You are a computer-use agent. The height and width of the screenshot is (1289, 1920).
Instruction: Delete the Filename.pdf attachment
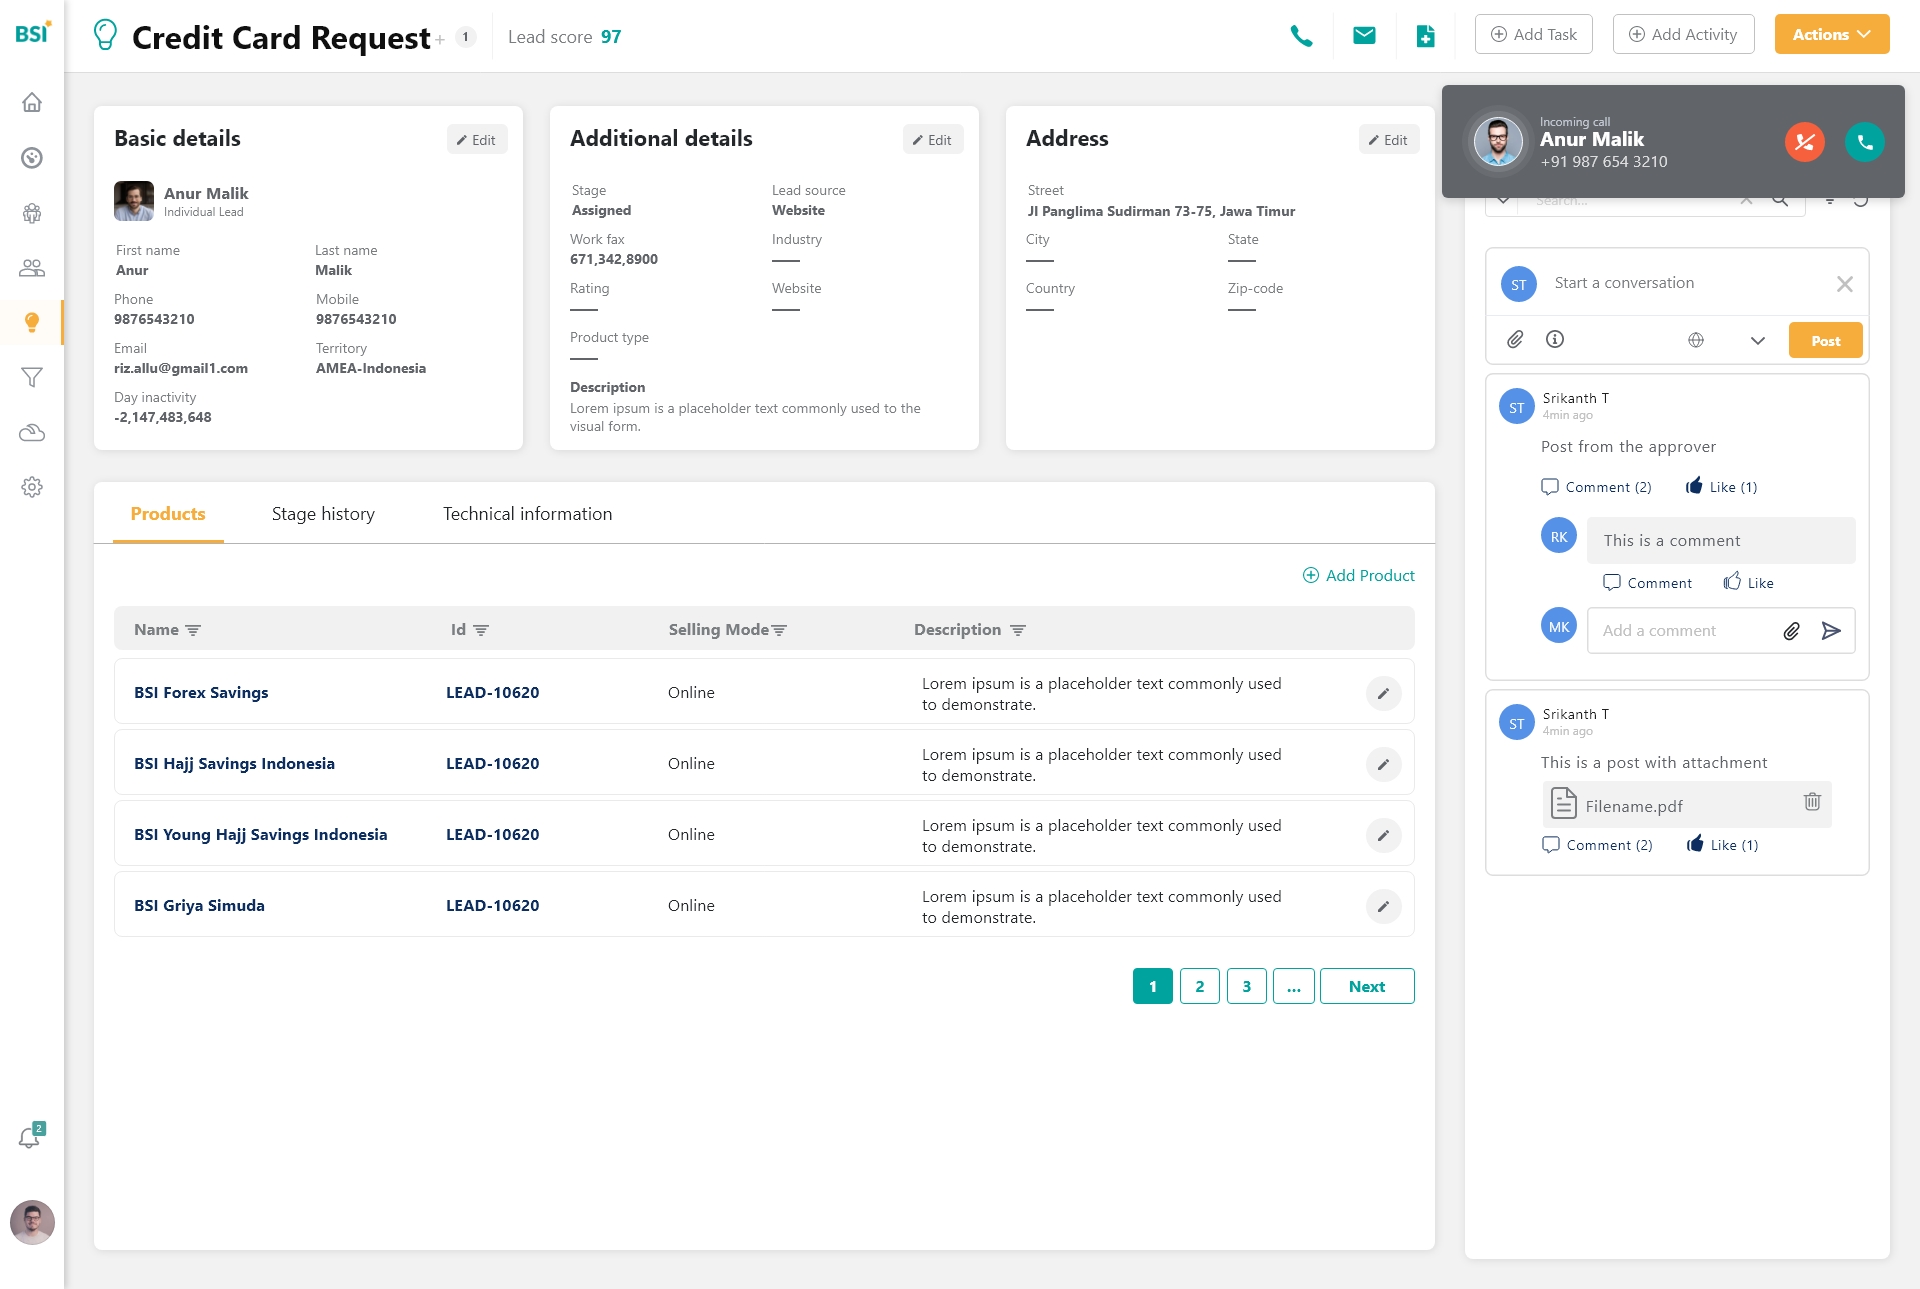[x=1812, y=802]
